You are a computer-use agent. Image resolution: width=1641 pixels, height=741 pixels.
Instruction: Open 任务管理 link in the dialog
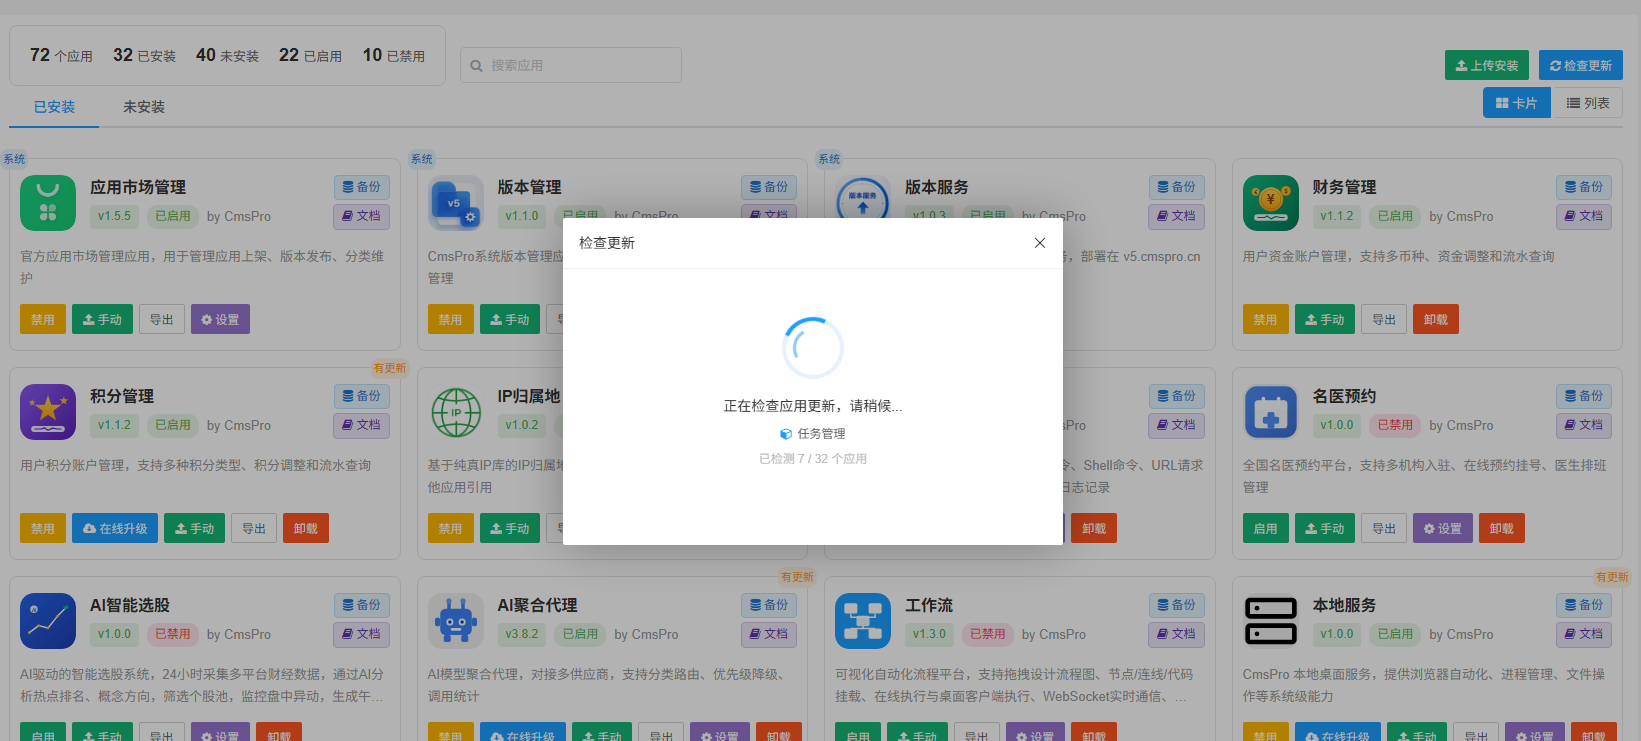[813, 434]
